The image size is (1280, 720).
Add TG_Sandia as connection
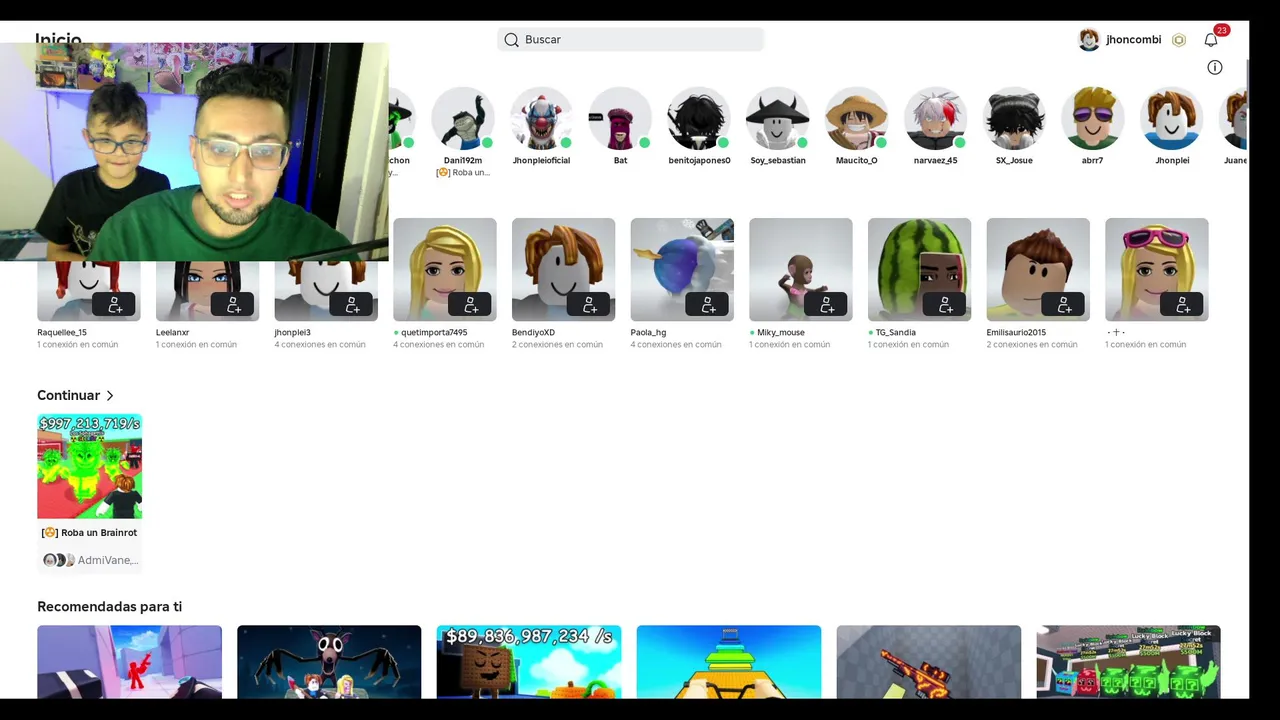point(946,304)
